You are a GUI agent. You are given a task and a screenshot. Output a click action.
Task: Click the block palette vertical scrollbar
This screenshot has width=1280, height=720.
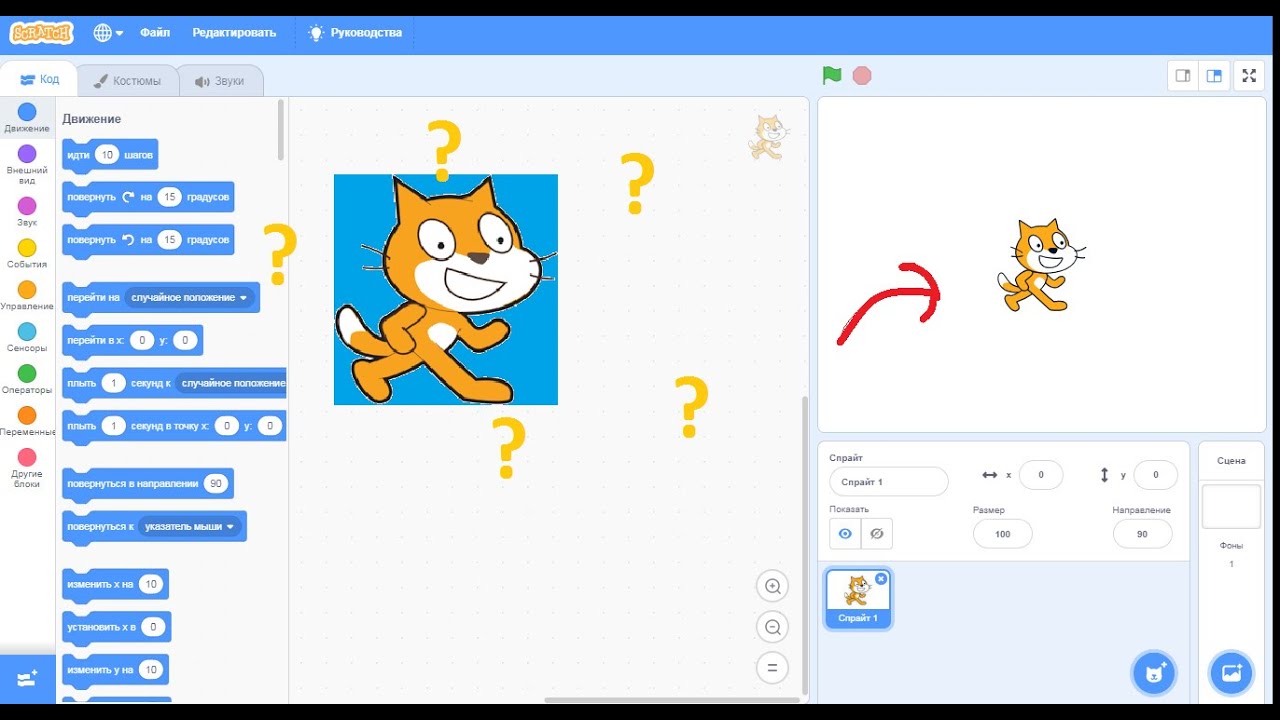tap(281, 130)
